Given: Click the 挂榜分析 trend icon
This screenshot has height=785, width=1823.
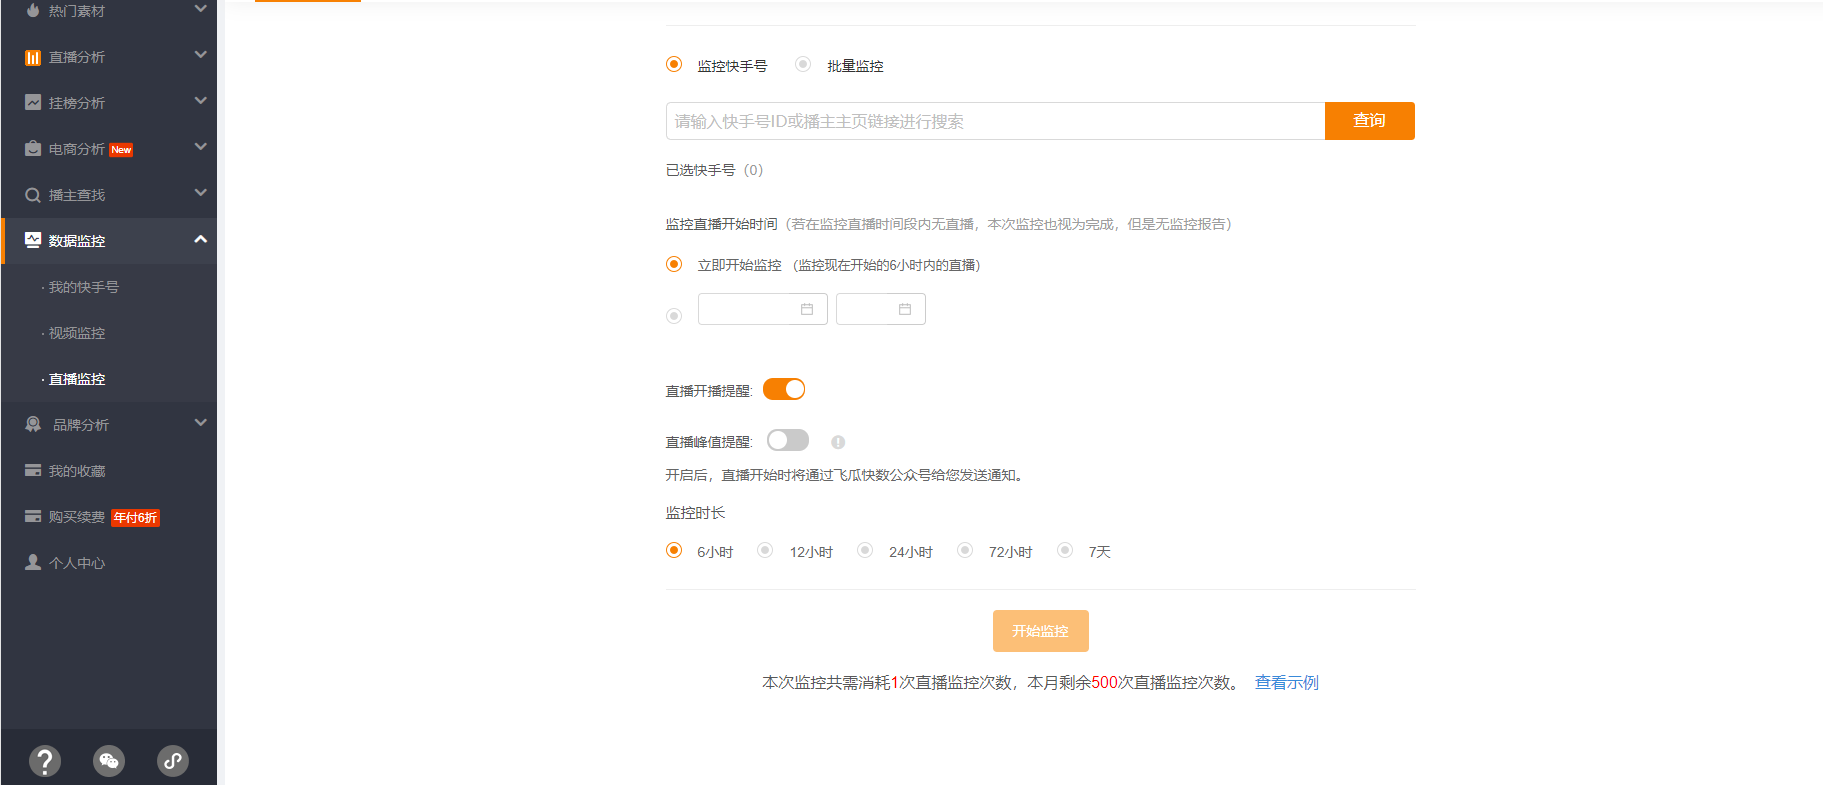Looking at the screenshot, I should [x=33, y=102].
